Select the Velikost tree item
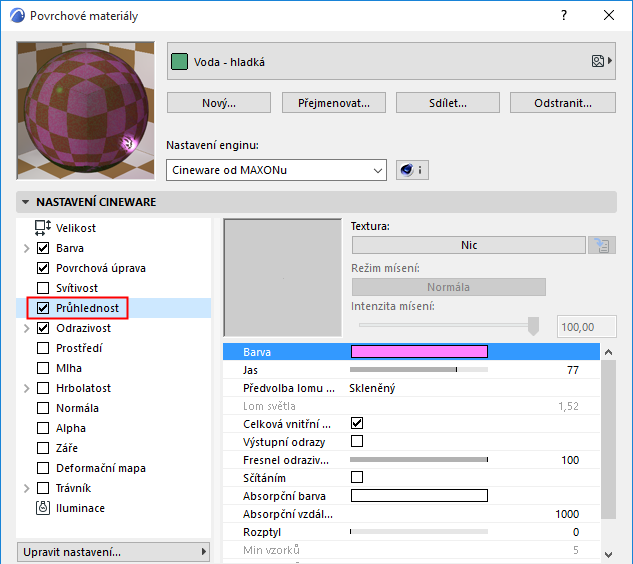The image size is (633, 564). [x=76, y=228]
